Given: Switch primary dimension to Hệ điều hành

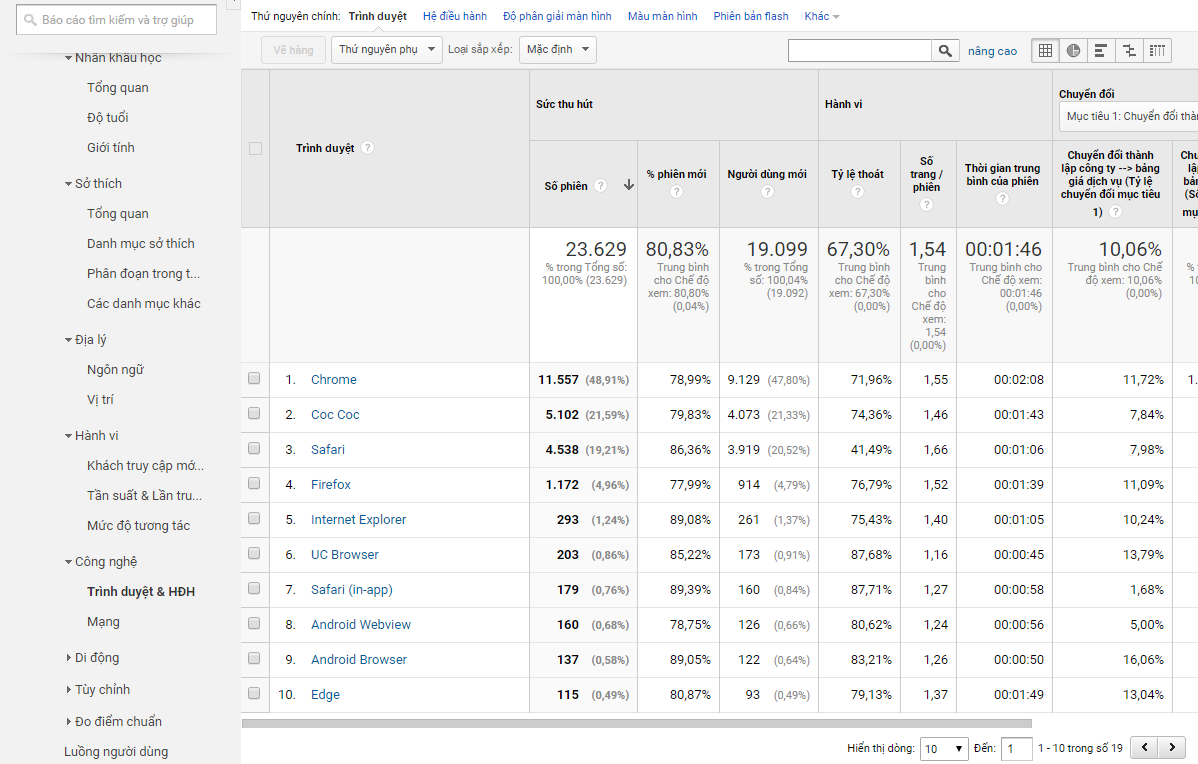Looking at the screenshot, I should (455, 16).
